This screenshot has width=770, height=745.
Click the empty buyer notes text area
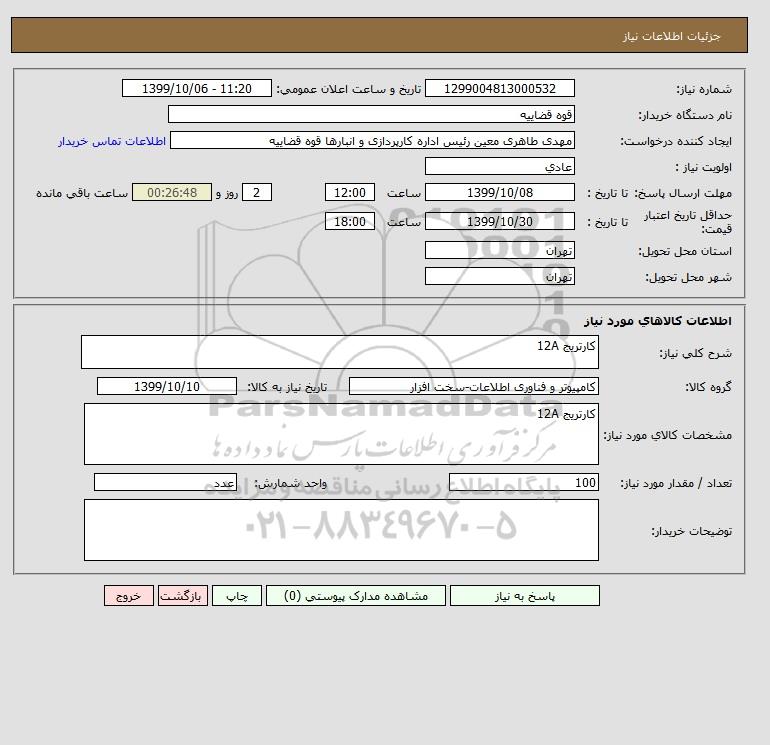click(341, 530)
